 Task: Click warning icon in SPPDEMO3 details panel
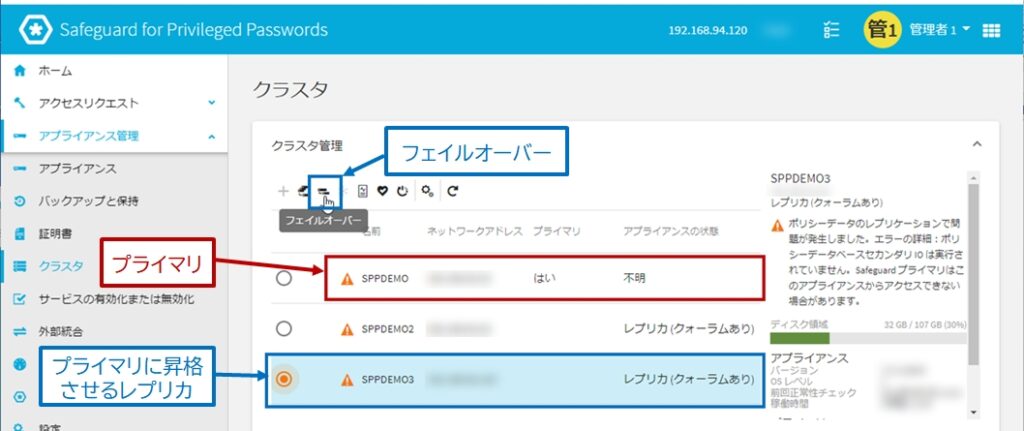point(777,226)
